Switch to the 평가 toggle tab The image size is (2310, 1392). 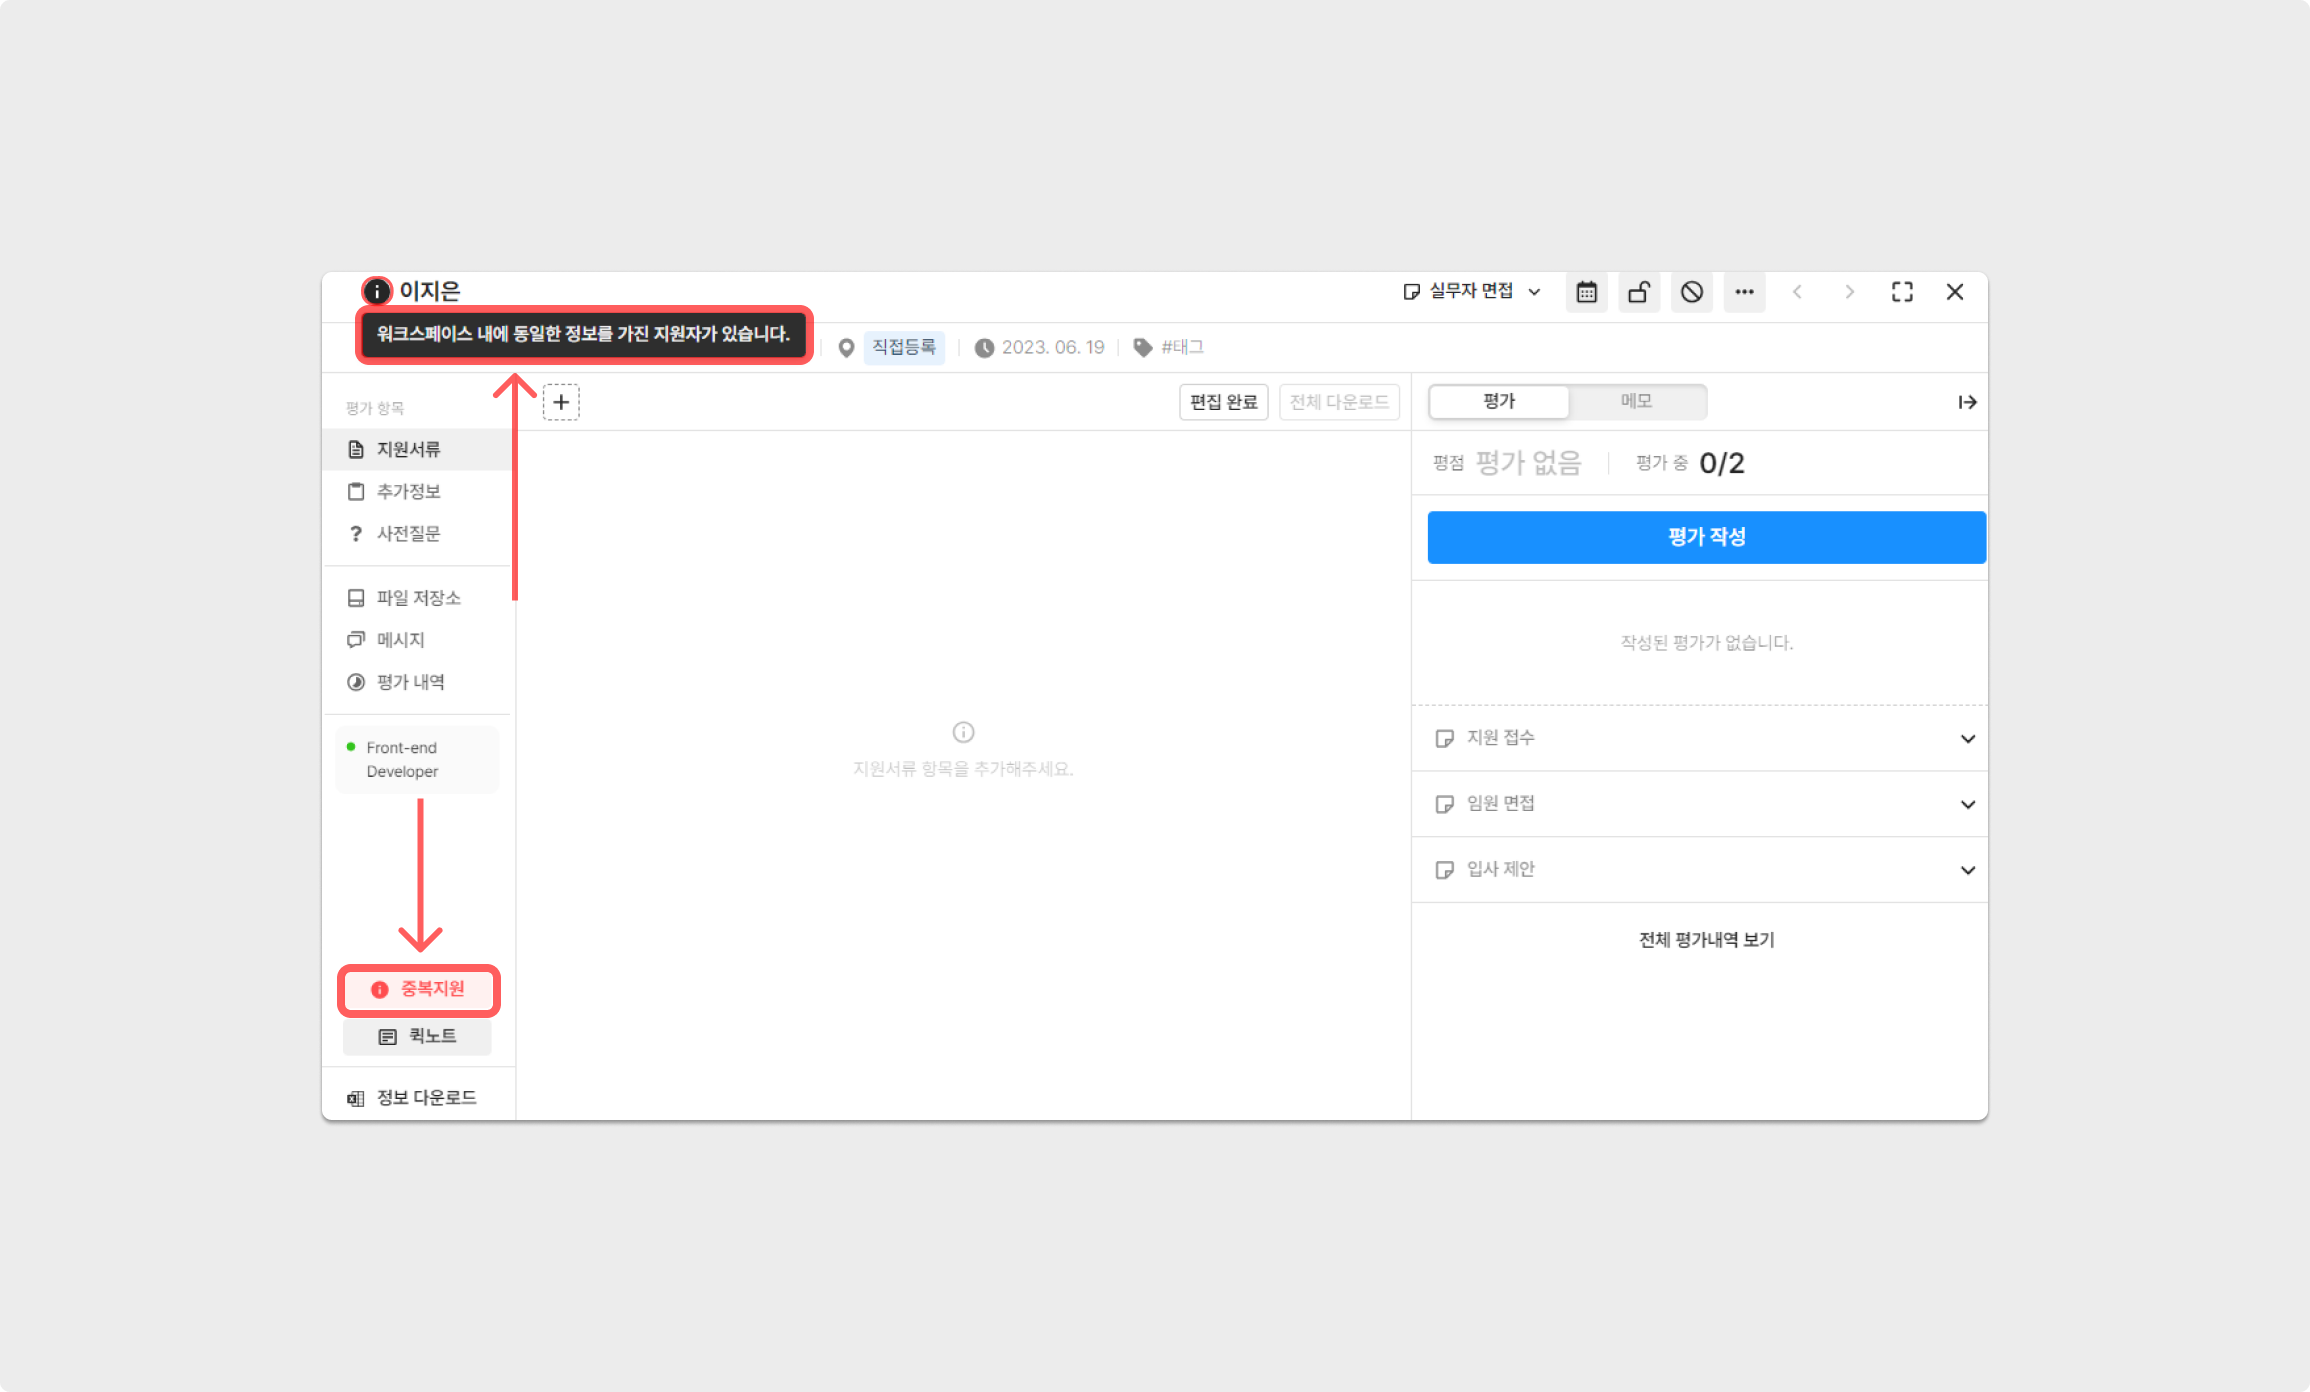pyautogui.click(x=1499, y=401)
